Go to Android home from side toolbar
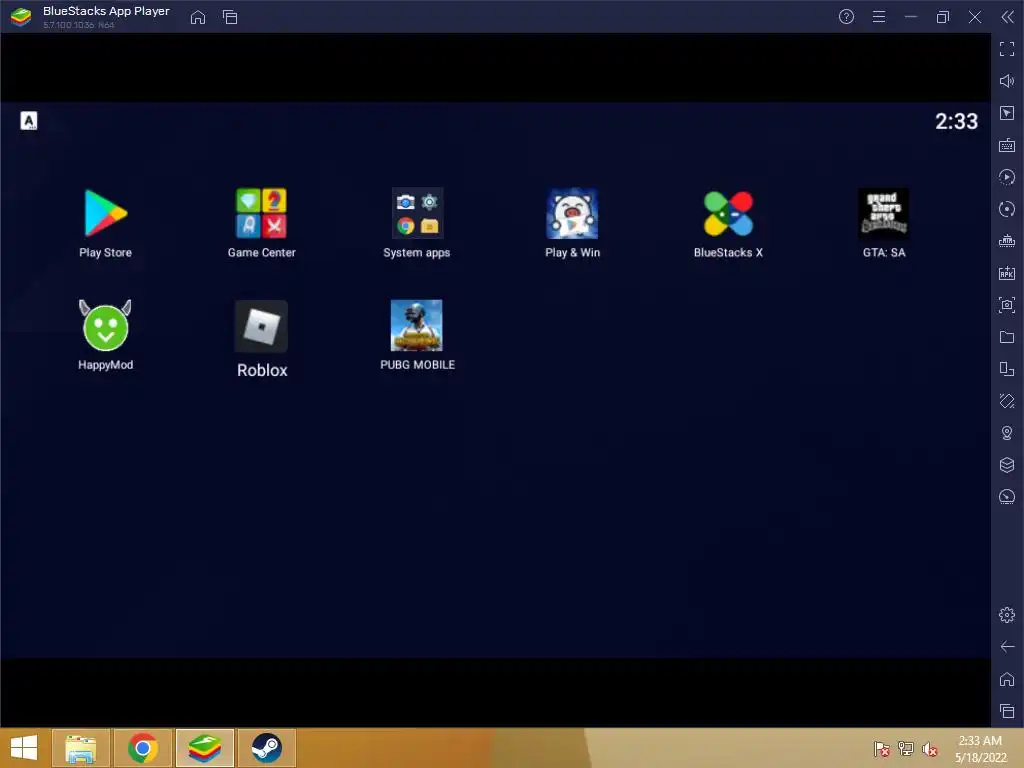 coord(1007,679)
